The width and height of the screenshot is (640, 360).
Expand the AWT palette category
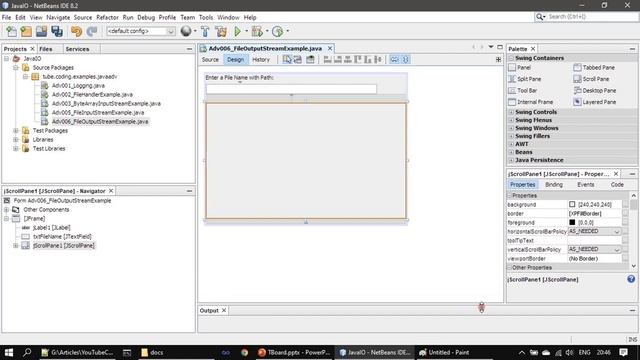click(511, 144)
